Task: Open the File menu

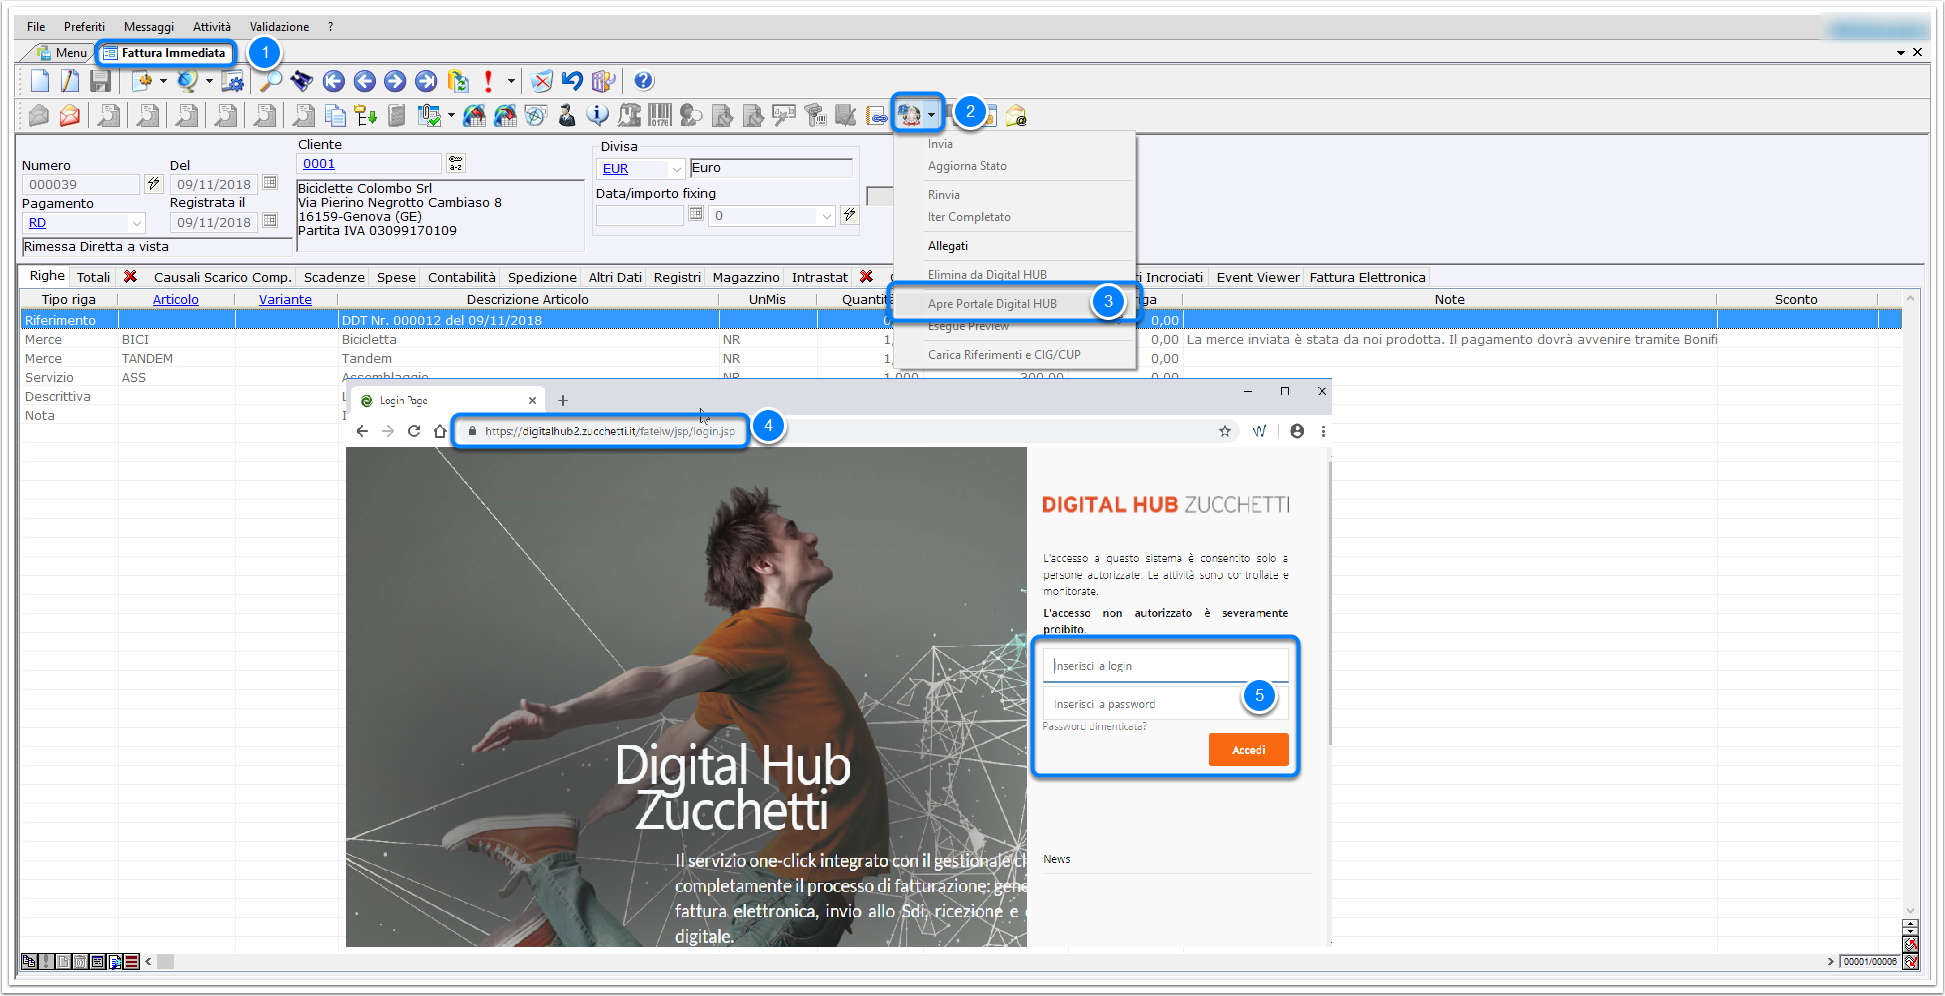Action: point(36,27)
